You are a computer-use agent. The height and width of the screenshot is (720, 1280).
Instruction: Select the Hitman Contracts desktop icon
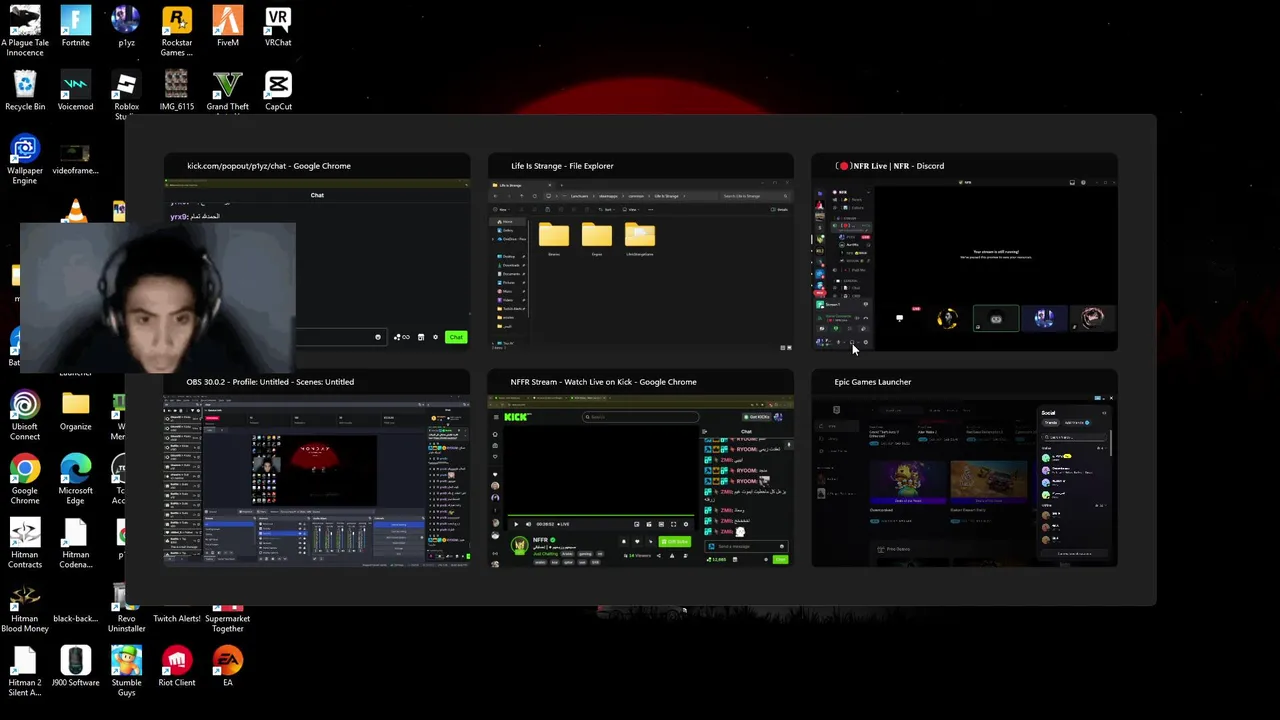tap(25, 543)
